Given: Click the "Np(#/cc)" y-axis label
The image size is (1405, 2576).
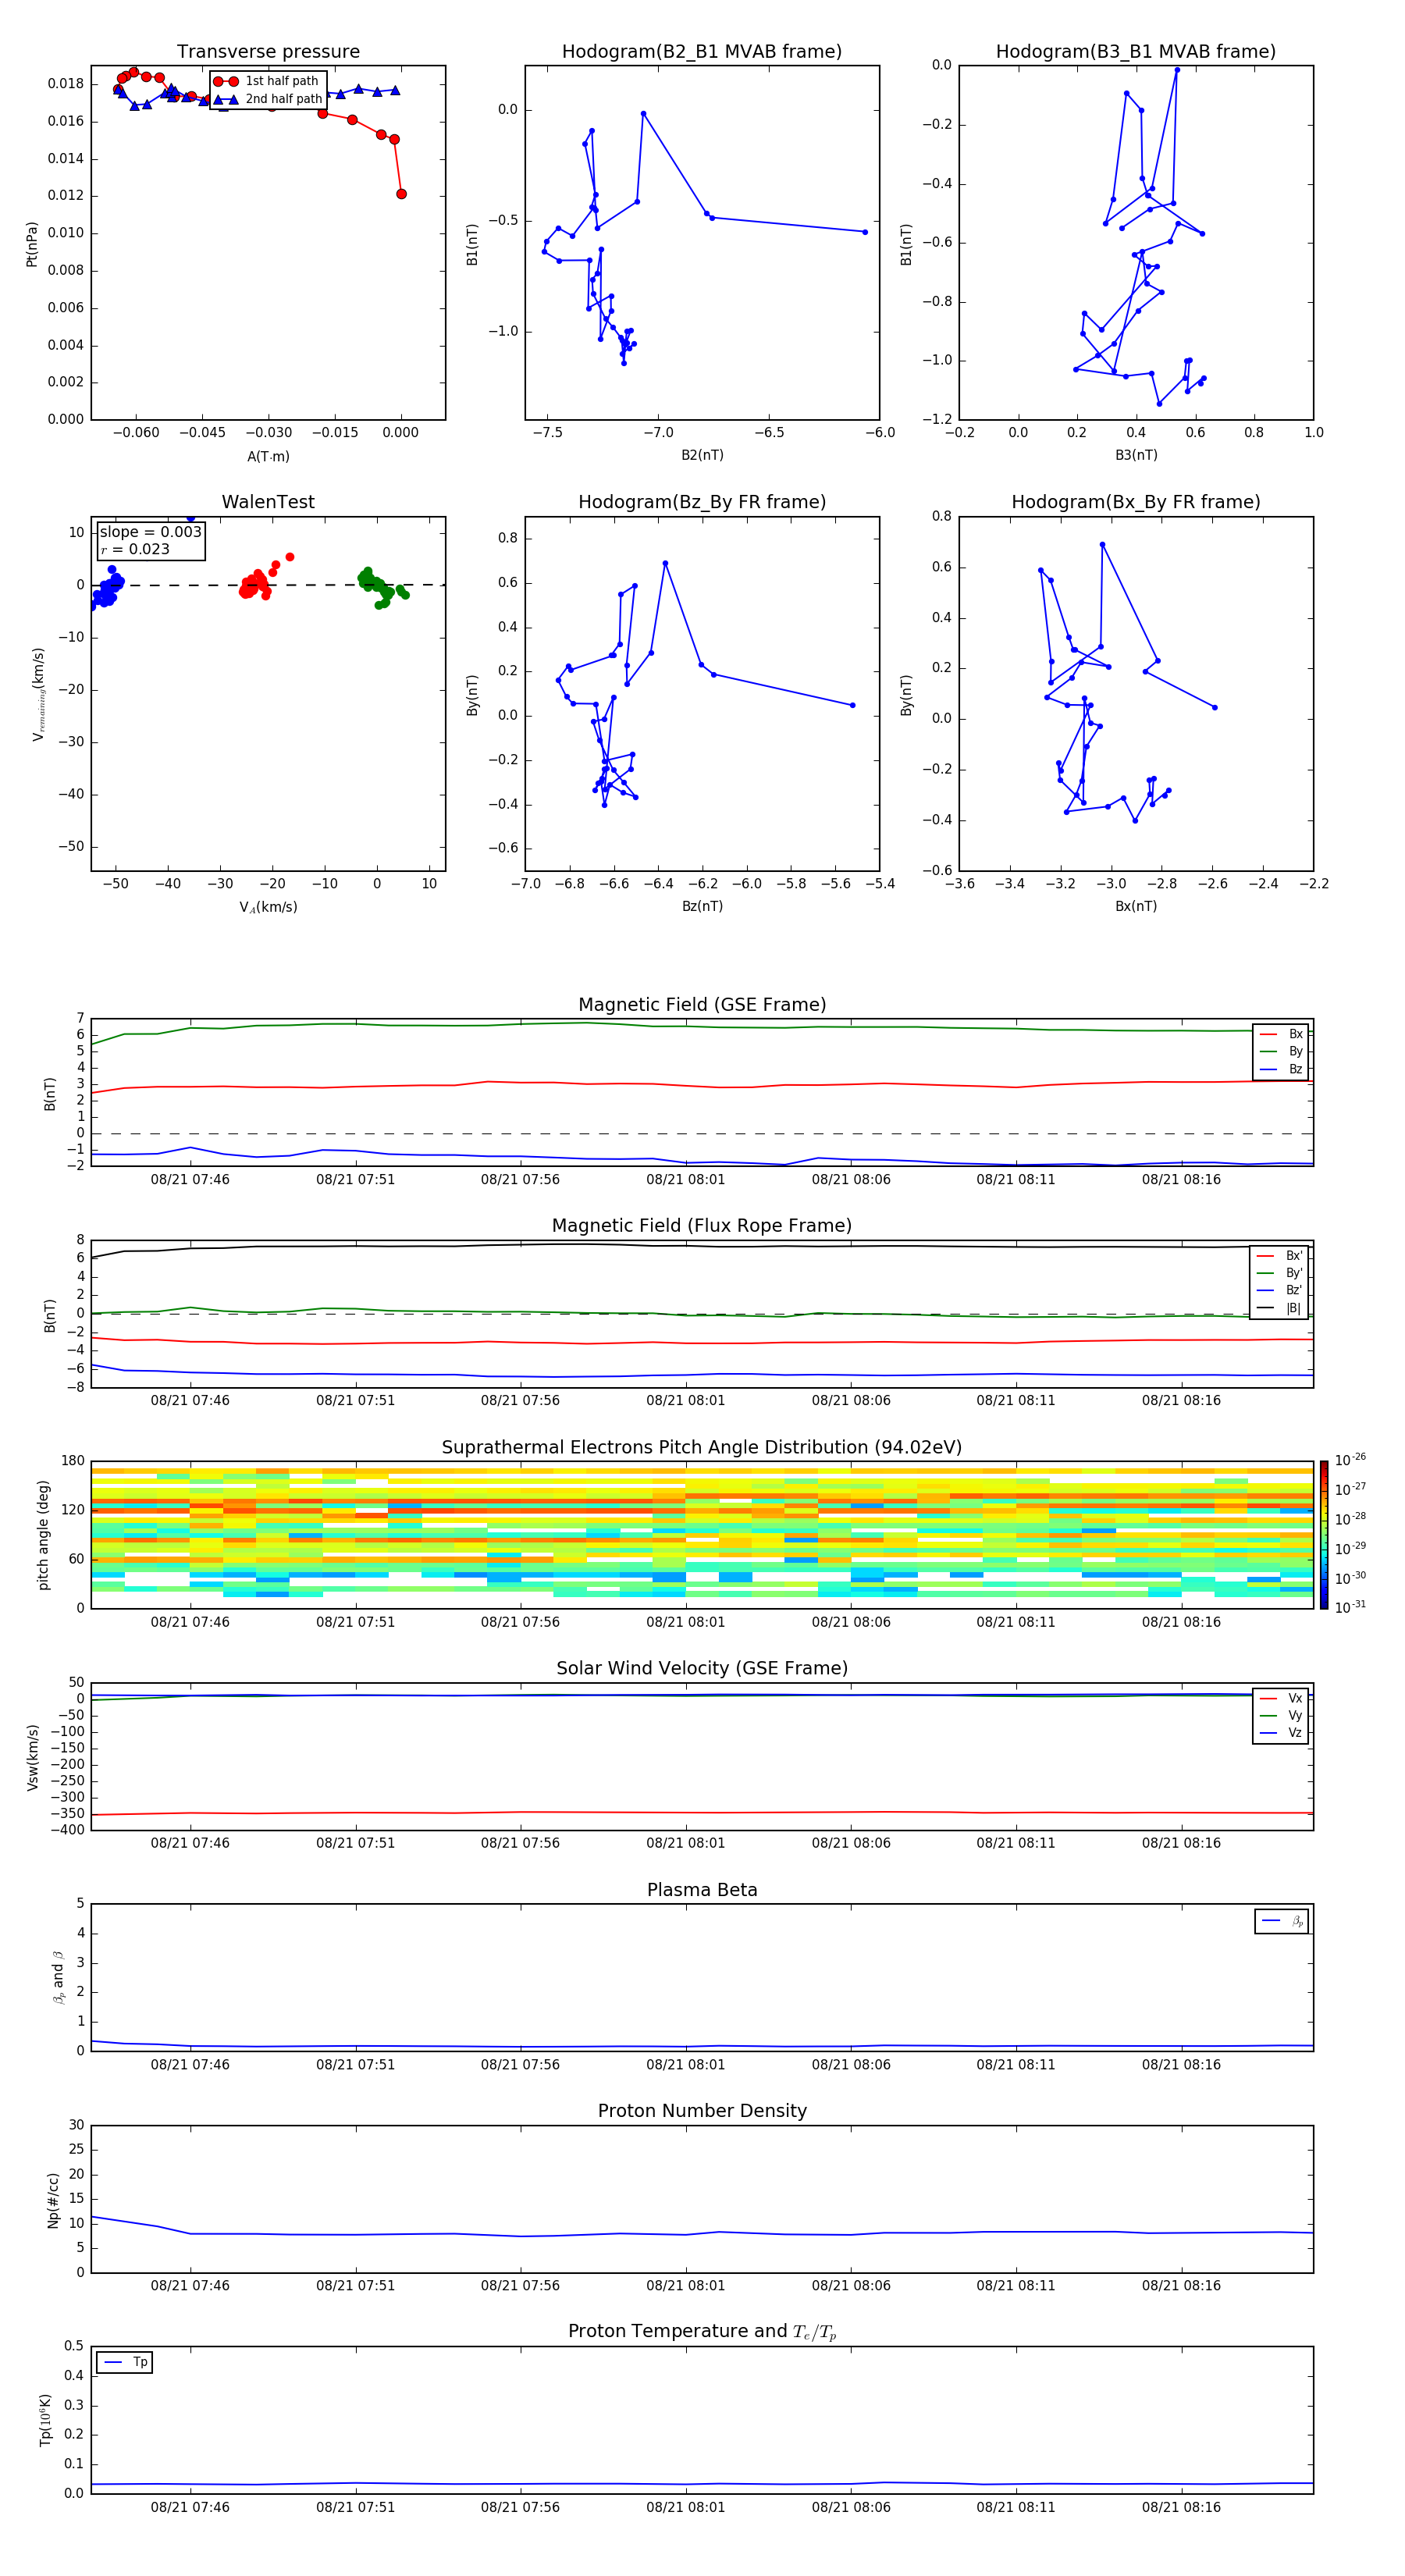Looking at the screenshot, I should pyautogui.click(x=53, y=2199).
